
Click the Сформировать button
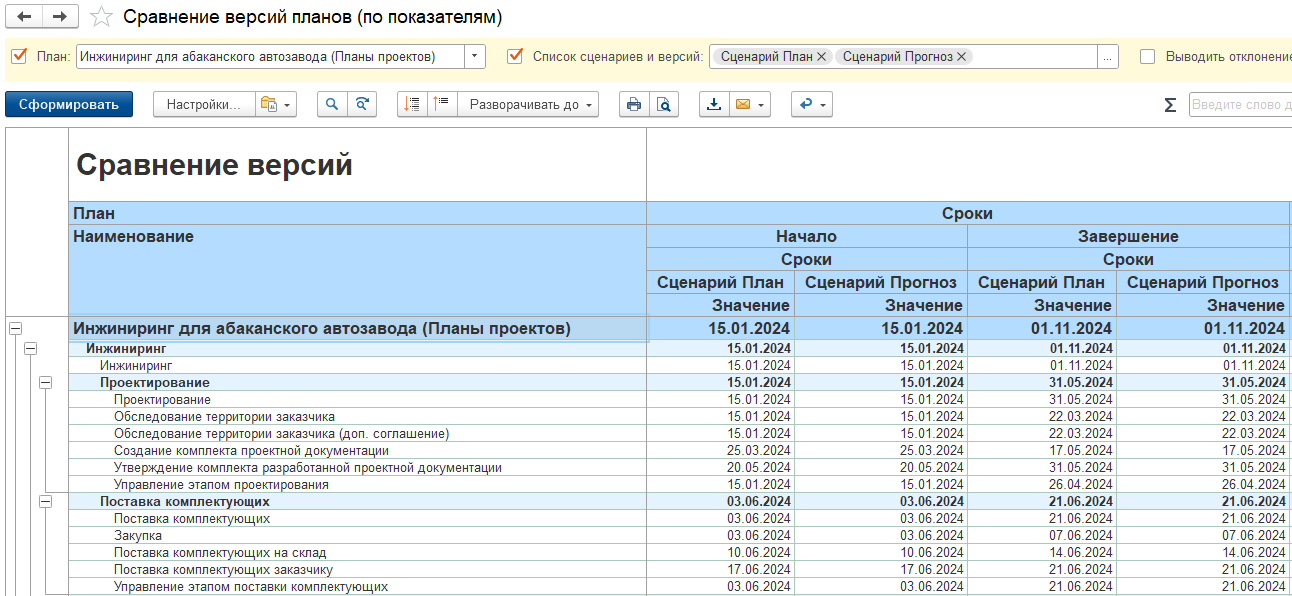(x=68, y=104)
